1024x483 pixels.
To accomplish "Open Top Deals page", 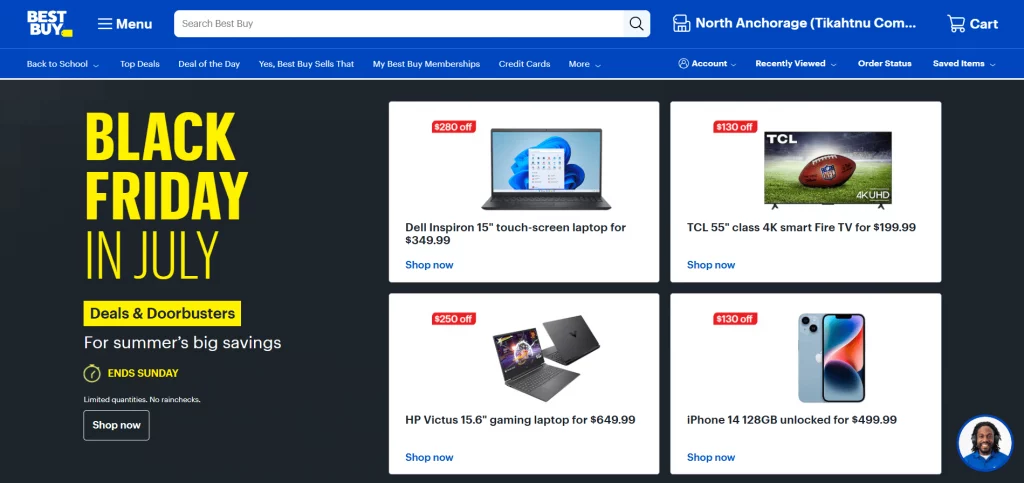I will pos(140,64).
